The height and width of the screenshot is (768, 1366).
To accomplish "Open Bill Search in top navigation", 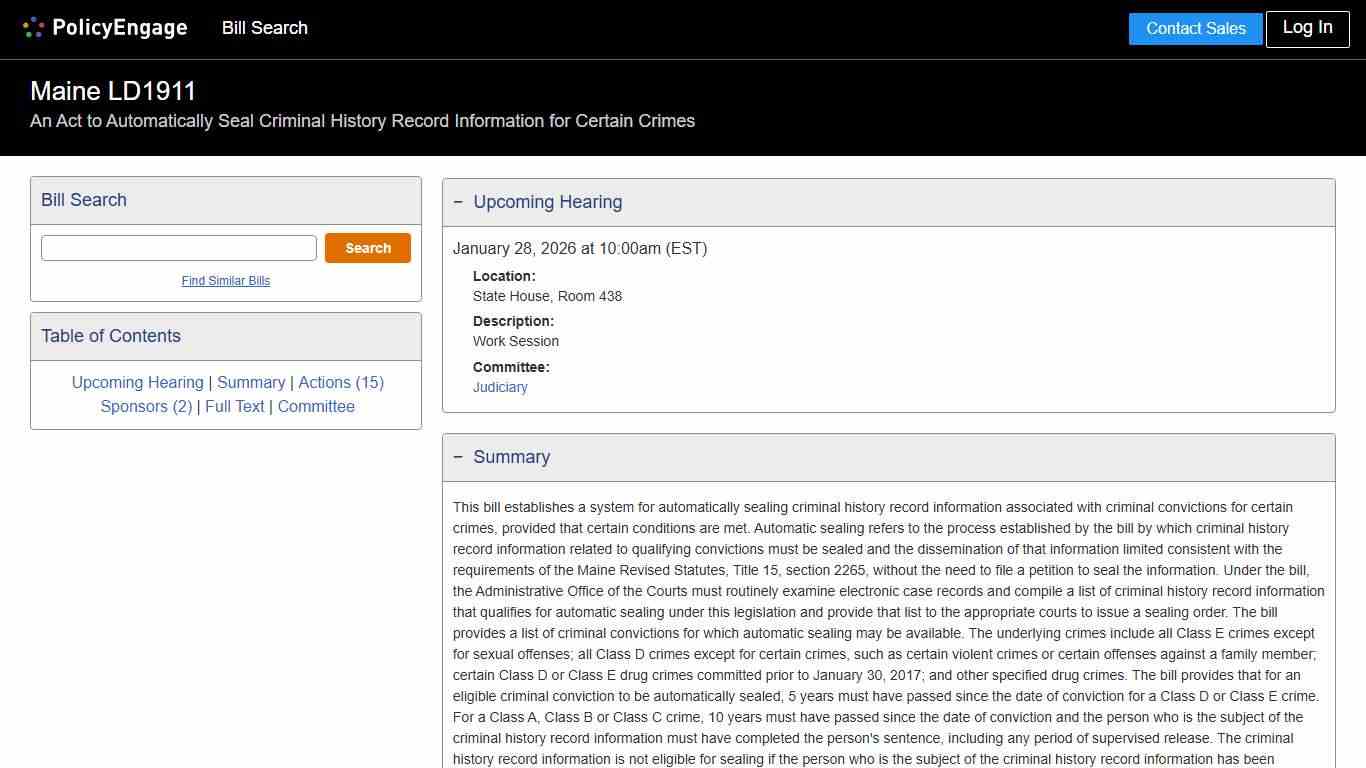I will pos(265,28).
